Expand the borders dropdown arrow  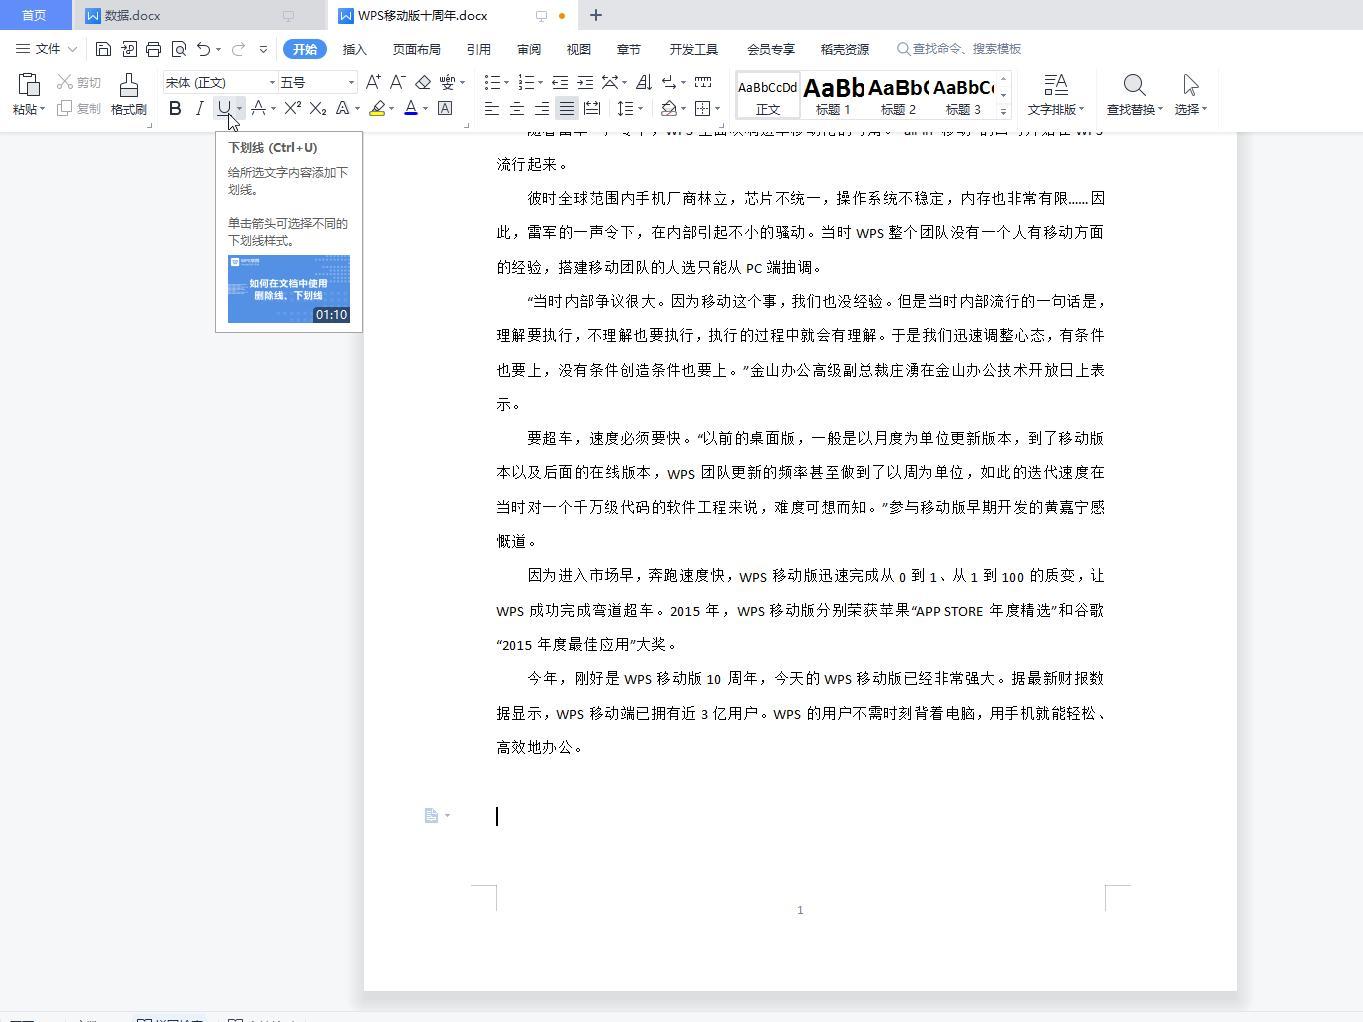tap(718, 108)
